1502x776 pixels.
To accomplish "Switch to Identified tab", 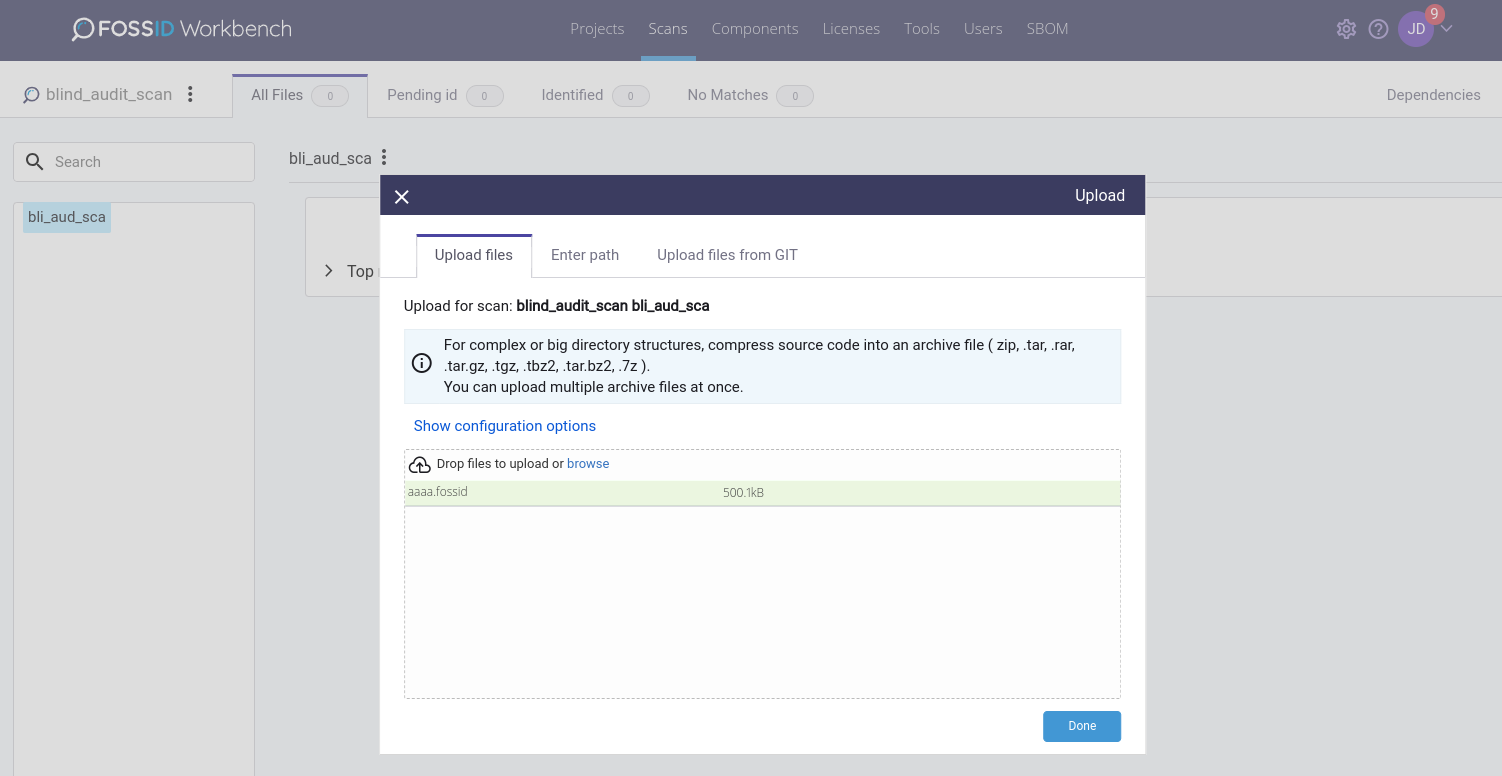I will pyautogui.click(x=595, y=95).
